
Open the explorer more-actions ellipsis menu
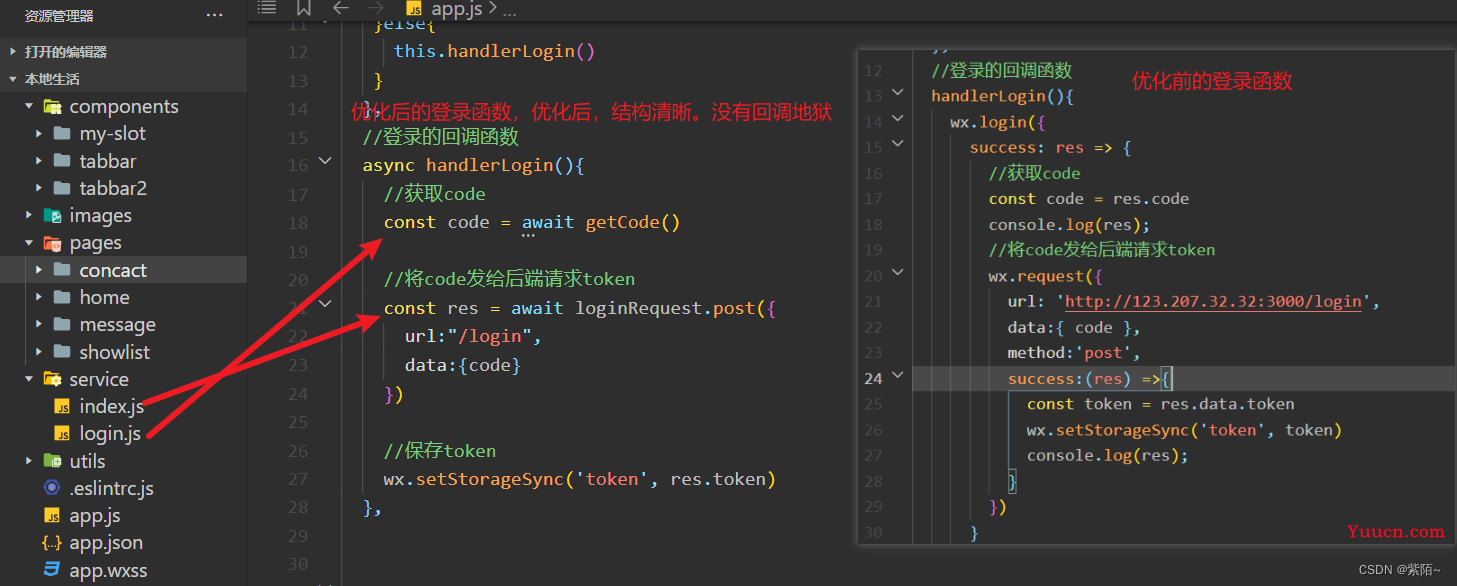pos(214,16)
